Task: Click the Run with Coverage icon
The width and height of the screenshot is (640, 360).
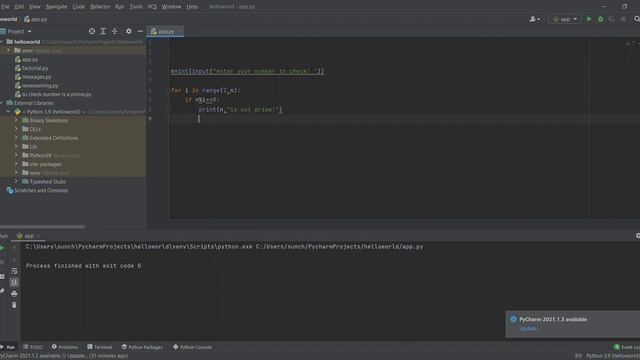Action: point(611,19)
